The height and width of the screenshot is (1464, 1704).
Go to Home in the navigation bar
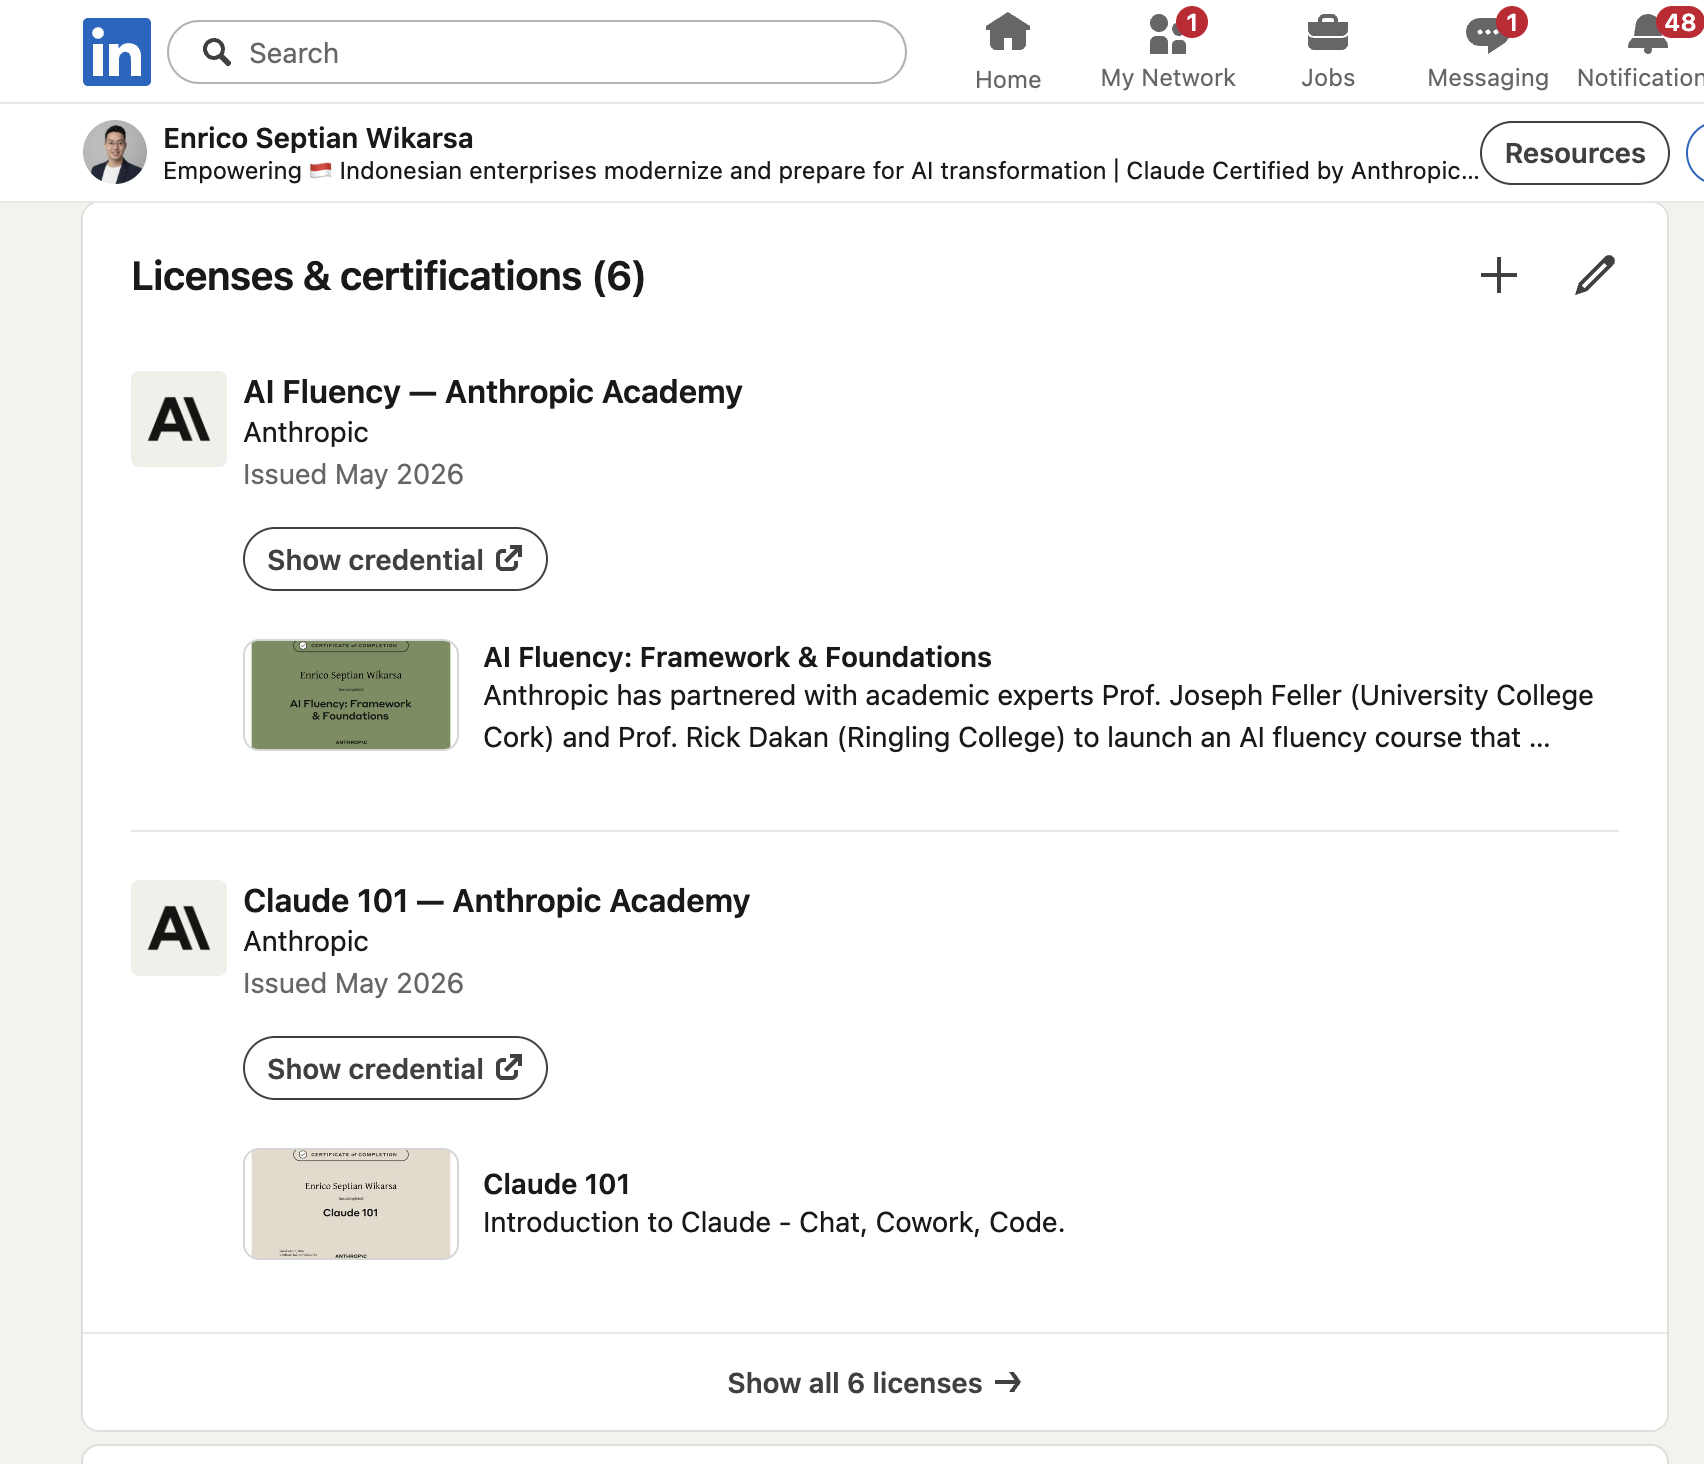[1008, 52]
